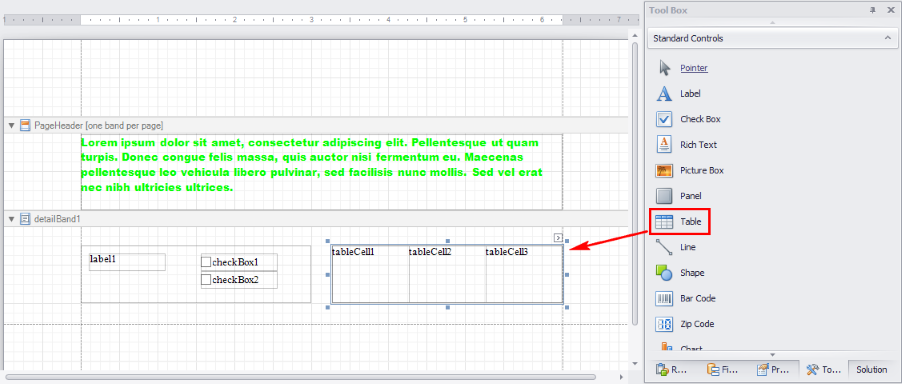Click the label1 control on the report
The image size is (902, 384).
127,262
